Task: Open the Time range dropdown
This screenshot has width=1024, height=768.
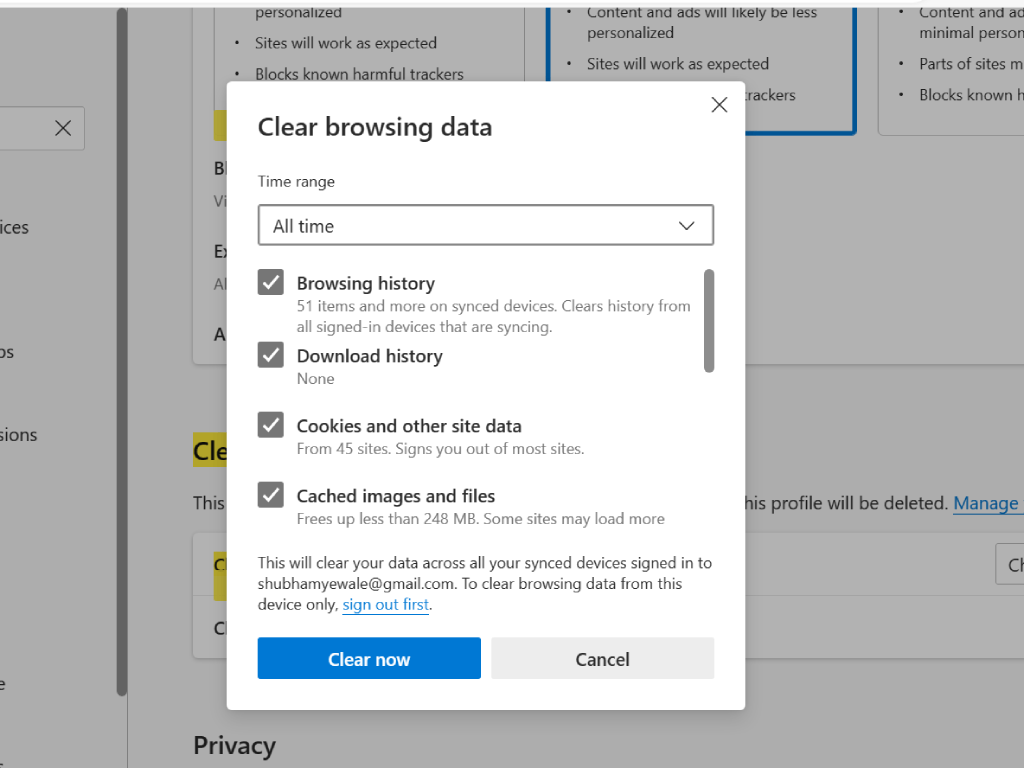Action: (485, 225)
